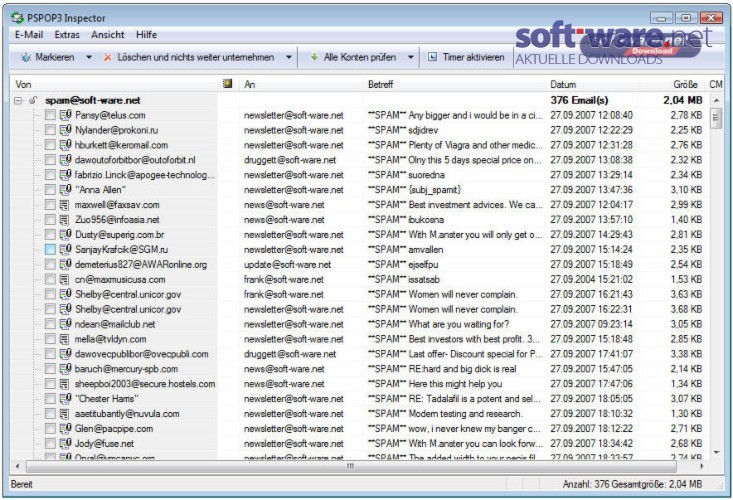Image resolution: width=733 pixels, height=500 pixels.
Task: Click the update@soft-ware.net recipient cell
Action: [x=287, y=264]
